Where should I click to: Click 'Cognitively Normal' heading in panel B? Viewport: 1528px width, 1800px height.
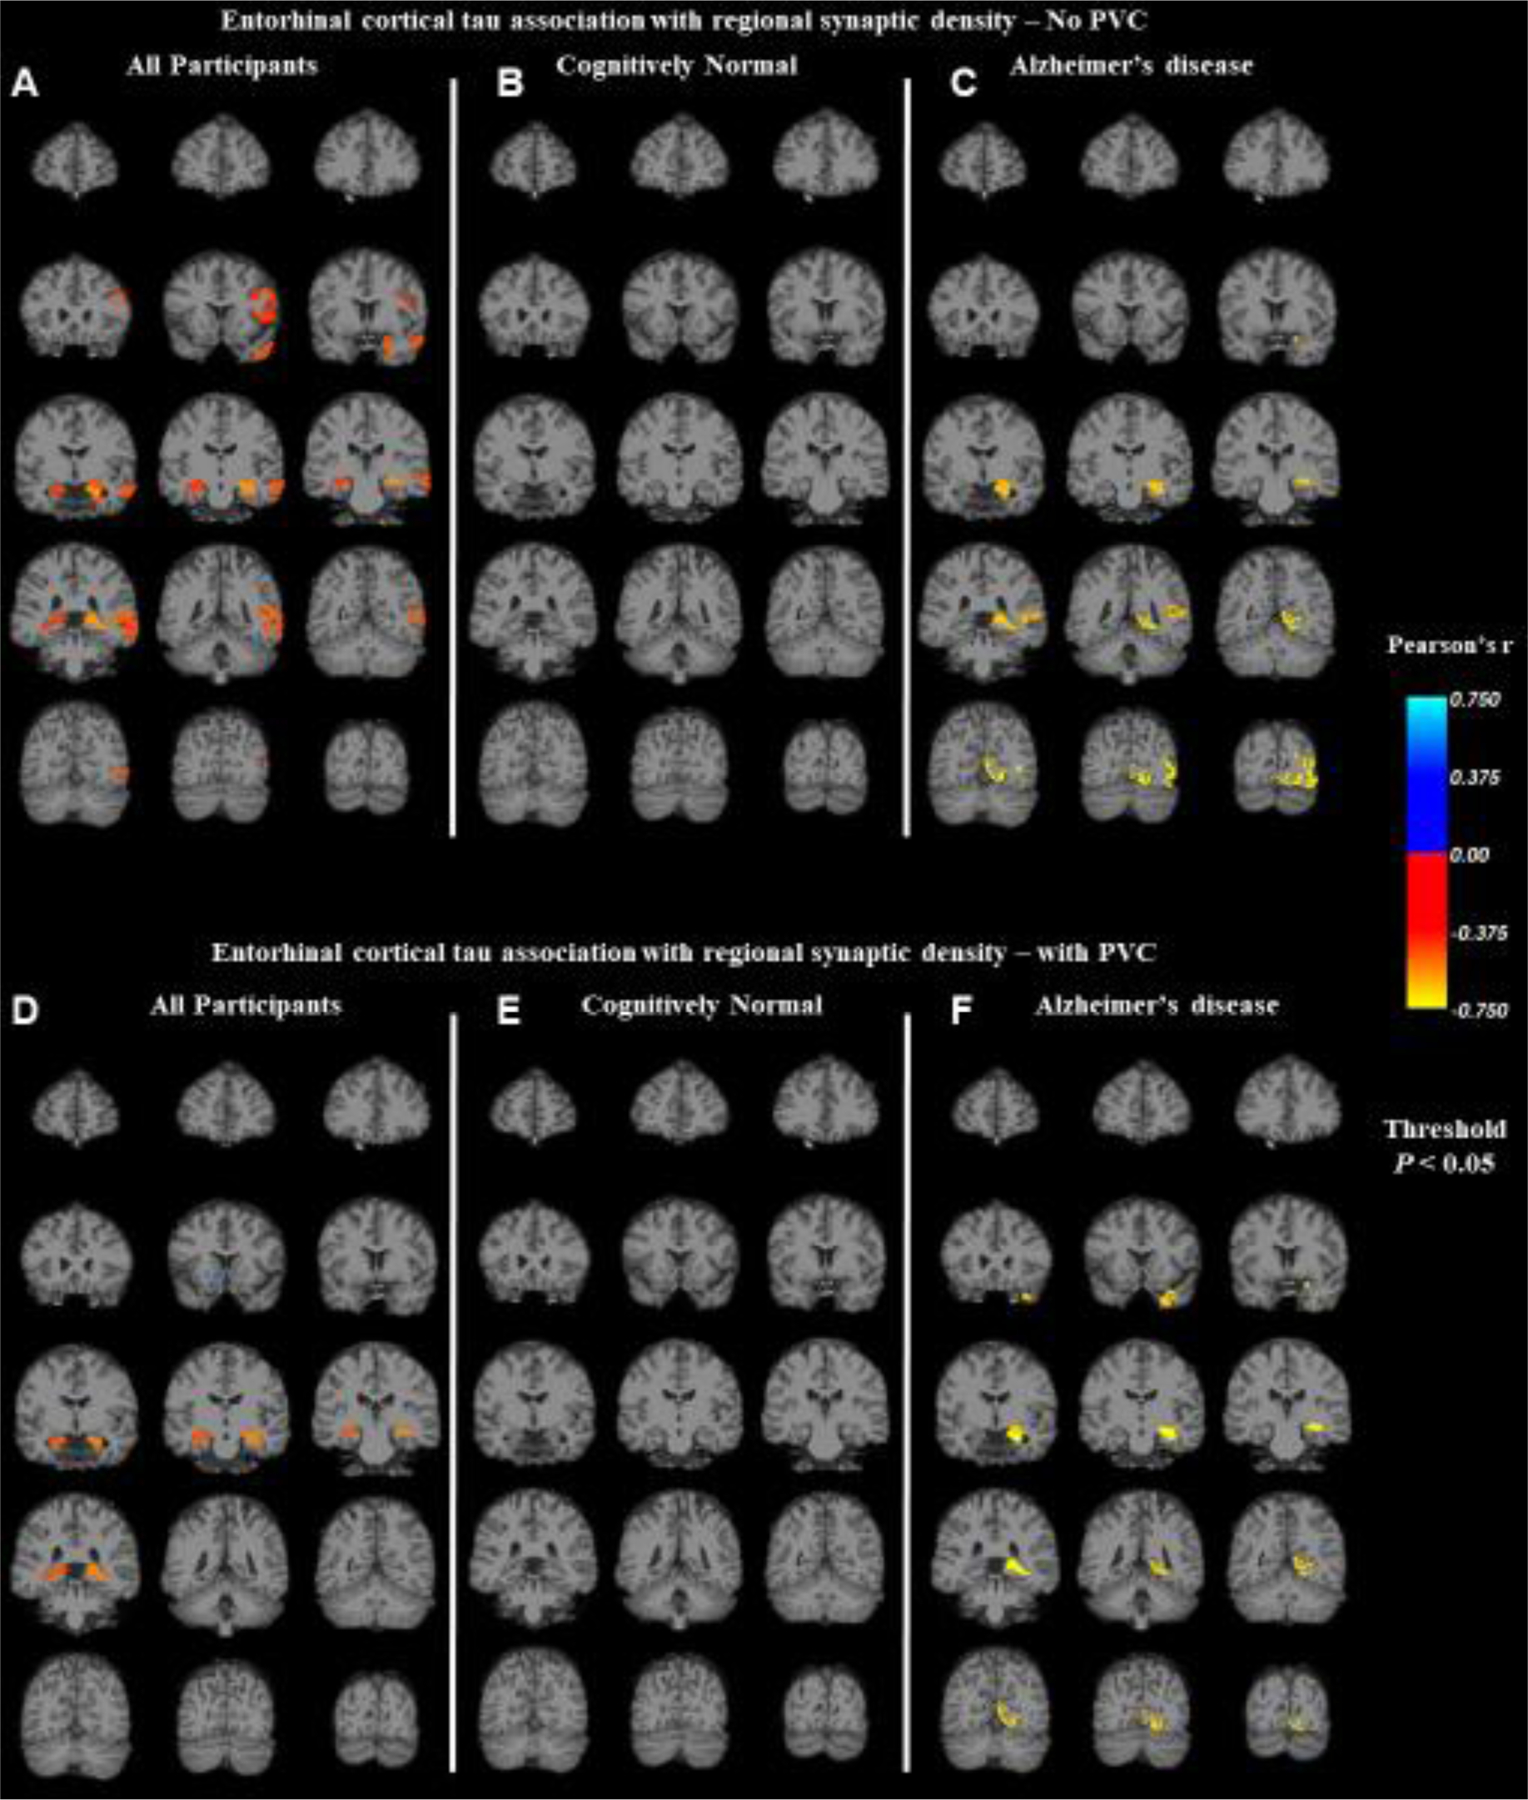pos(677,66)
